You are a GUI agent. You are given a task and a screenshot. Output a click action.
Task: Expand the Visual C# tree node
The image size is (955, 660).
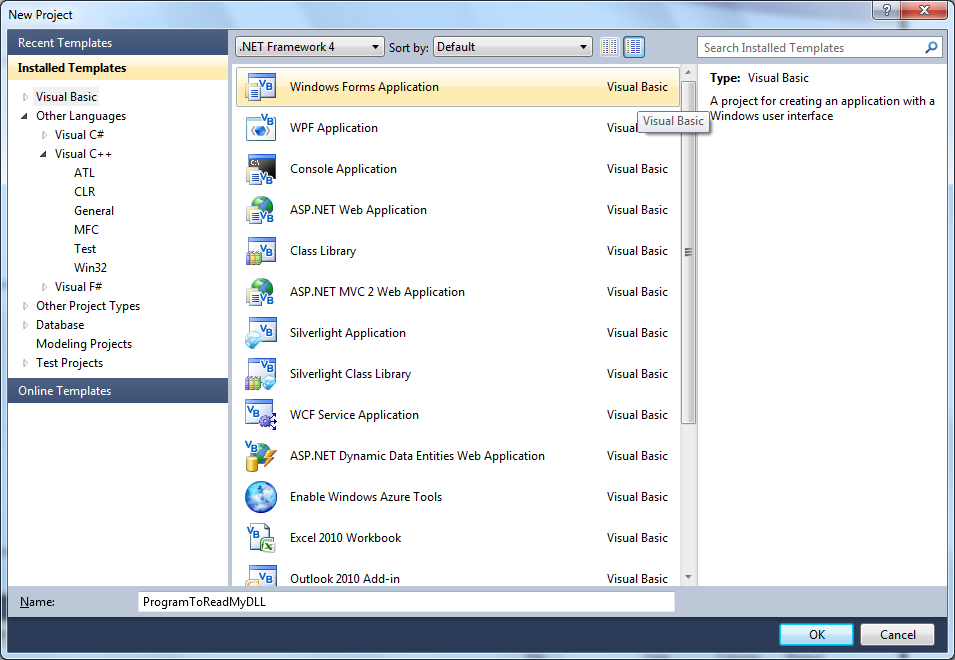pos(44,135)
